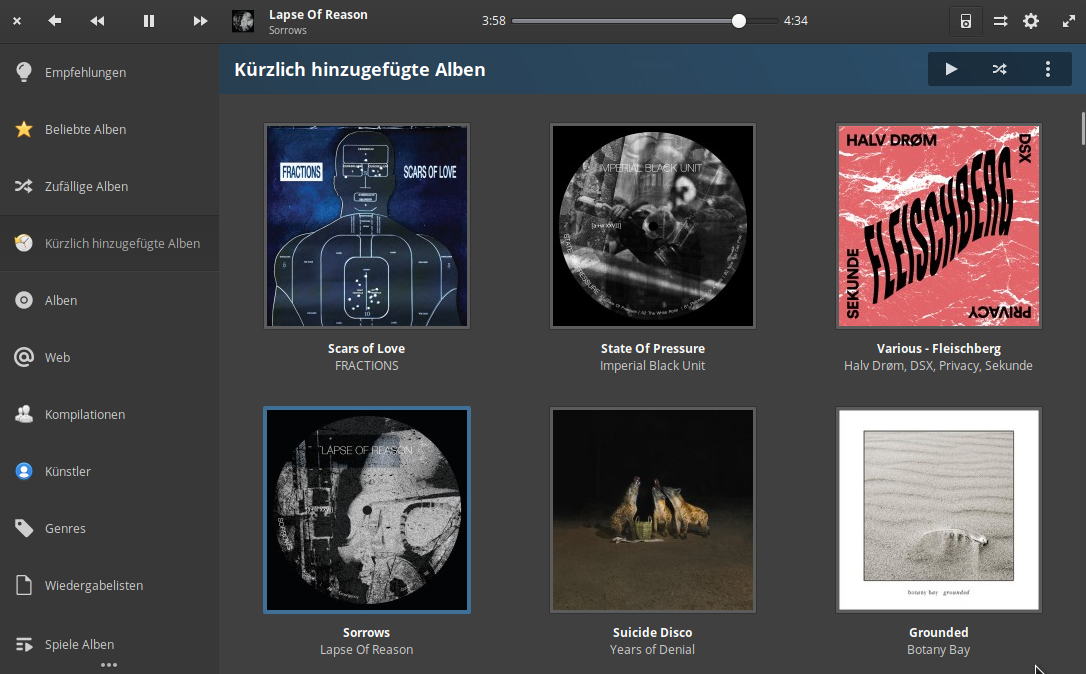Click the star icon next to Beliebte Alben
The image size is (1086, 674).
click(24, 129)
